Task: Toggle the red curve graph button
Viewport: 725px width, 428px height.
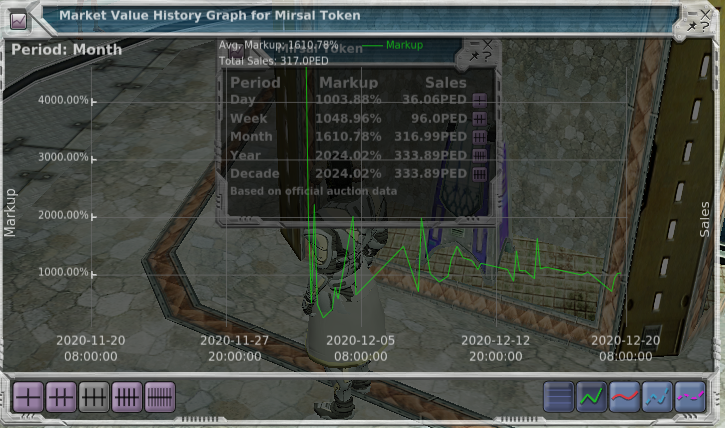Action: pyautogui.click(x=624, y=397)
